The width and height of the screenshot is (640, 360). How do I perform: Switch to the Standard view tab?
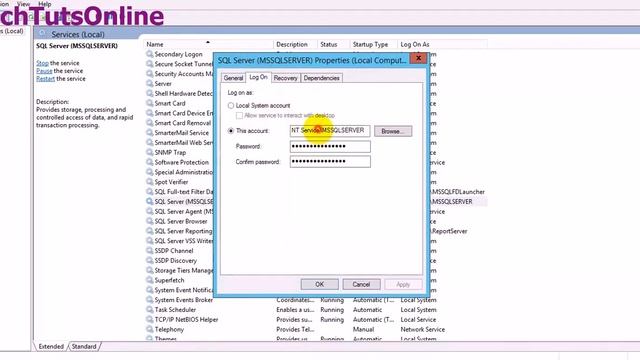point(84,347)
